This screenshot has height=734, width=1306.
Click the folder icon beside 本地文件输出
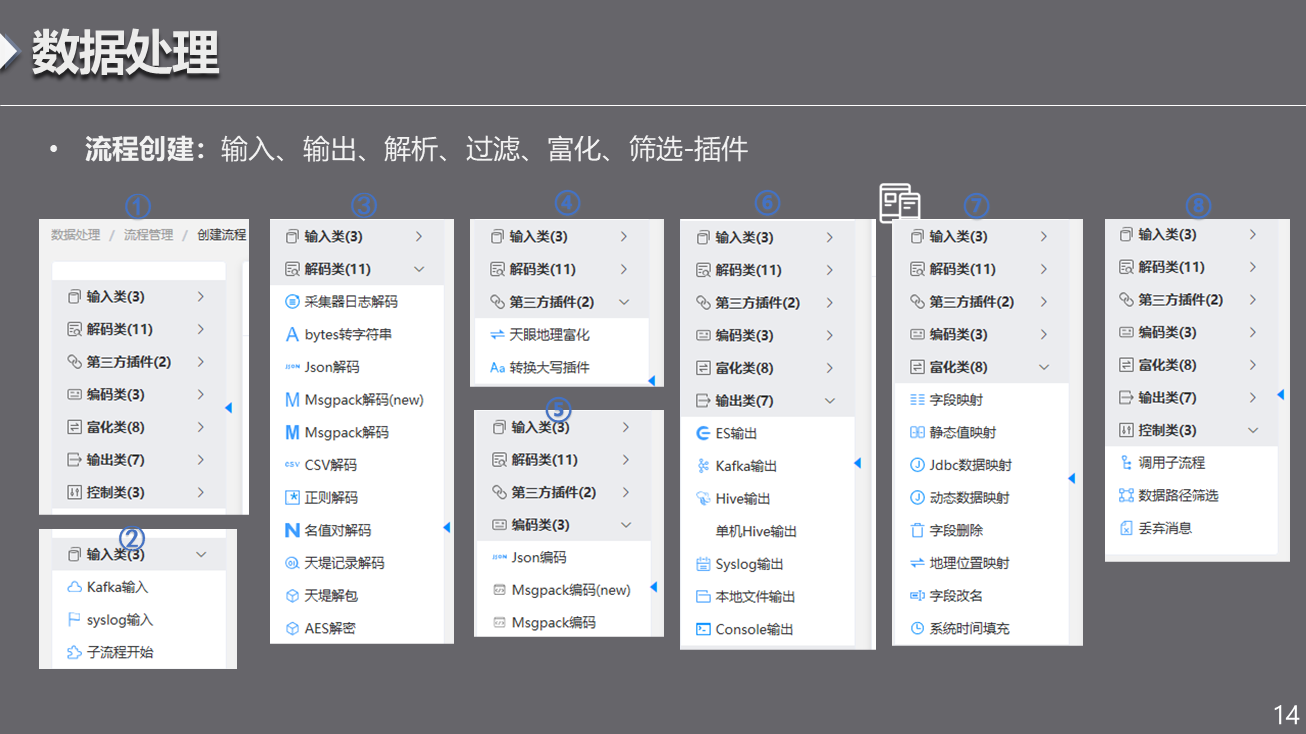pyautogui.click(x=702, y=597)
